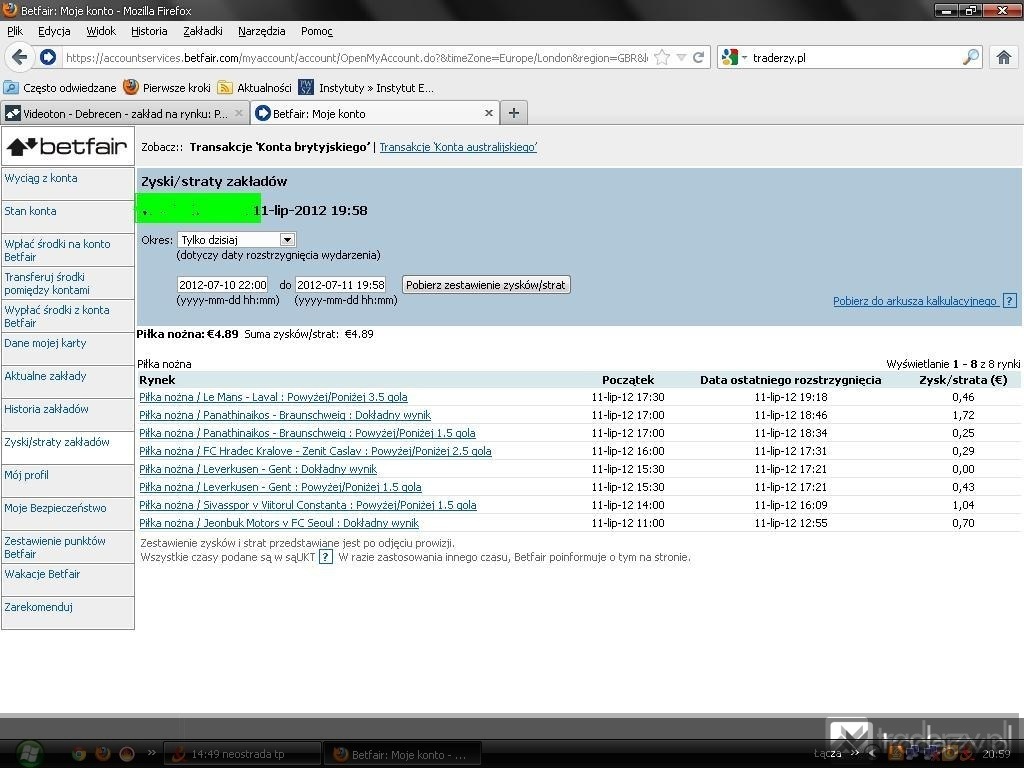Open Zarekomenduj in sidebar
Image resolution: width=1024 pixels, height=768 pixels.
click(x=39, y=607)
